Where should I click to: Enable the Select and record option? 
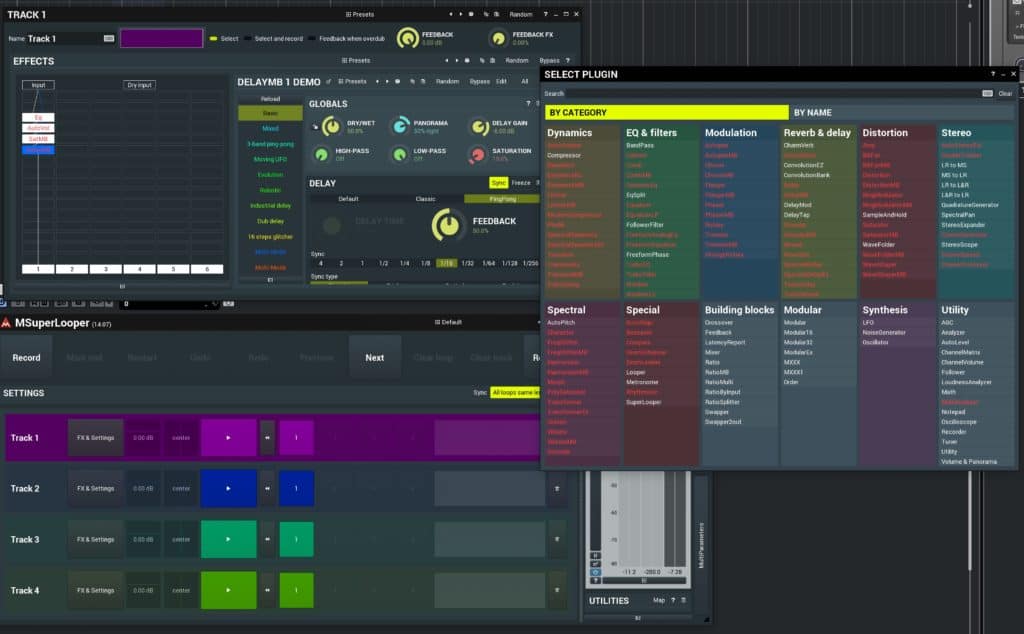coord(274,39)
